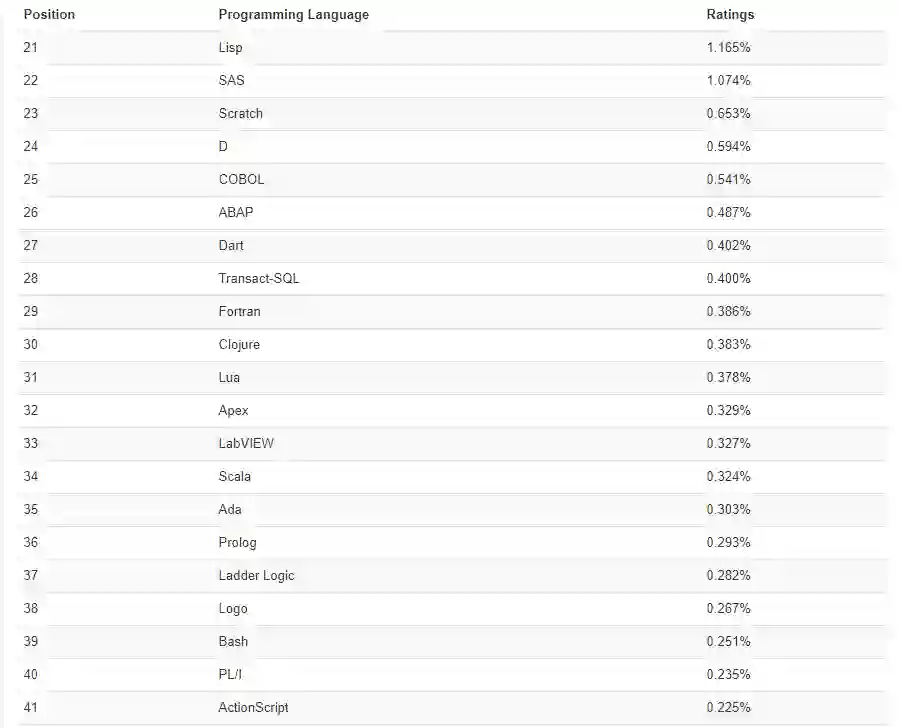Click the Programming Language column header
Viewport: 900px width, 728px height.
pyautogui.click(x=293, y=15)
